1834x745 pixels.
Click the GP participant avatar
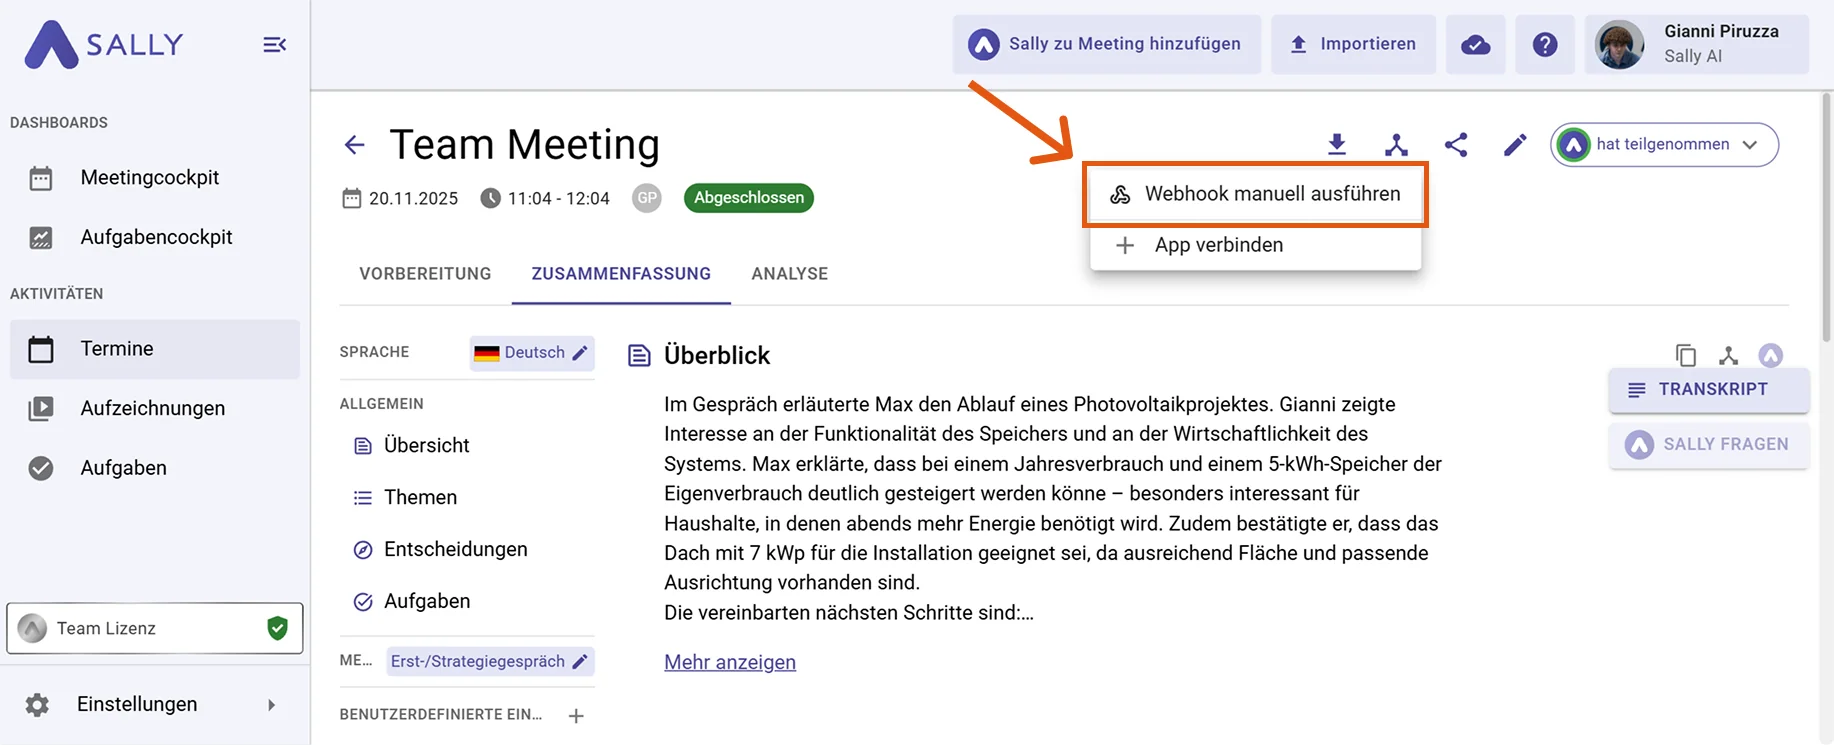(647, 198)
